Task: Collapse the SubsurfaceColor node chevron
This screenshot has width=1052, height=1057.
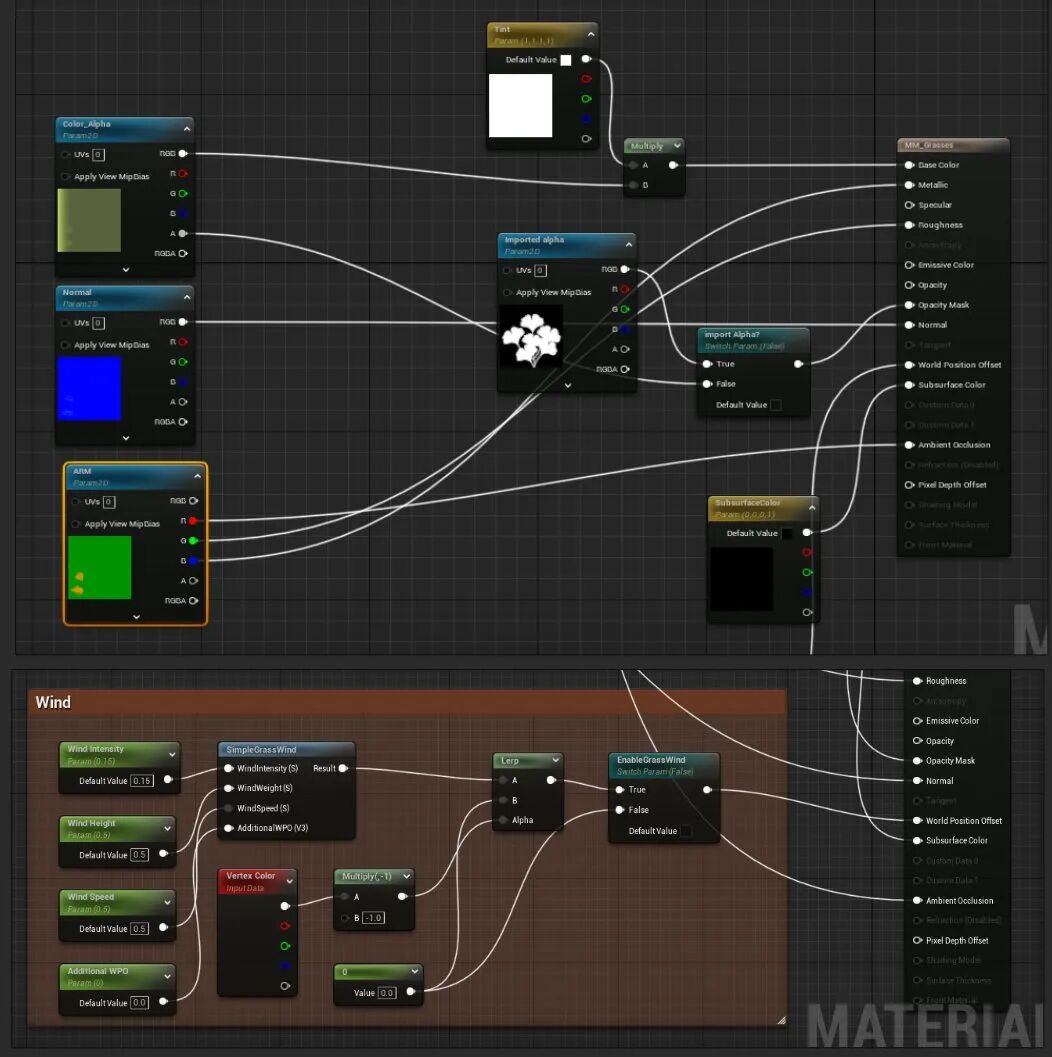Action: (812, 507)
